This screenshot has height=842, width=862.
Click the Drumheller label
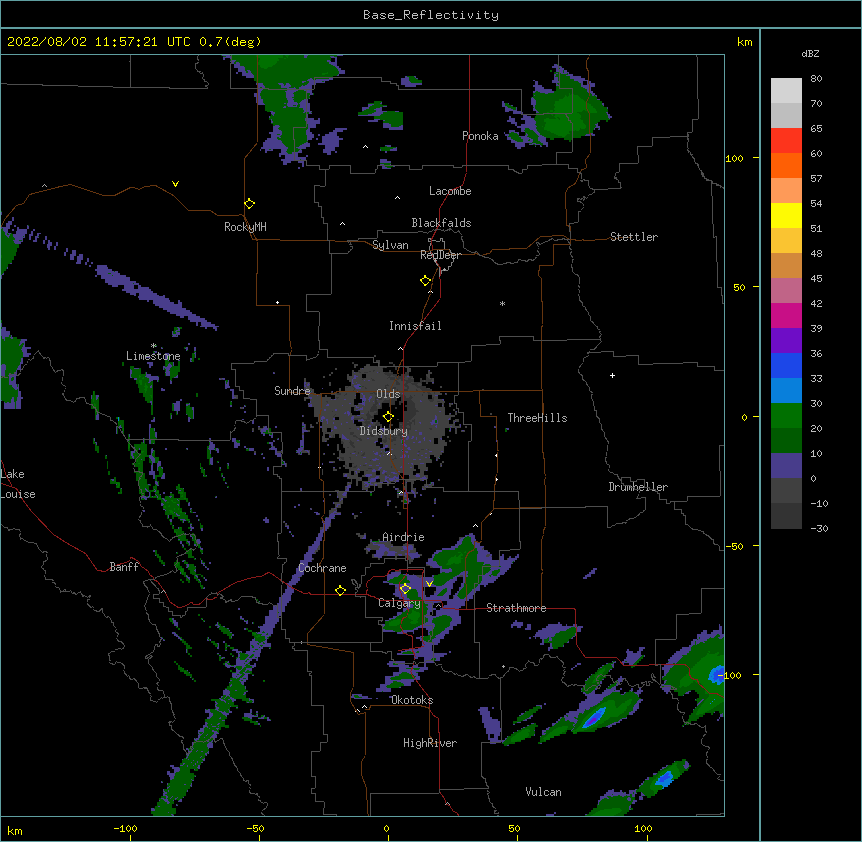click(638, 487)
